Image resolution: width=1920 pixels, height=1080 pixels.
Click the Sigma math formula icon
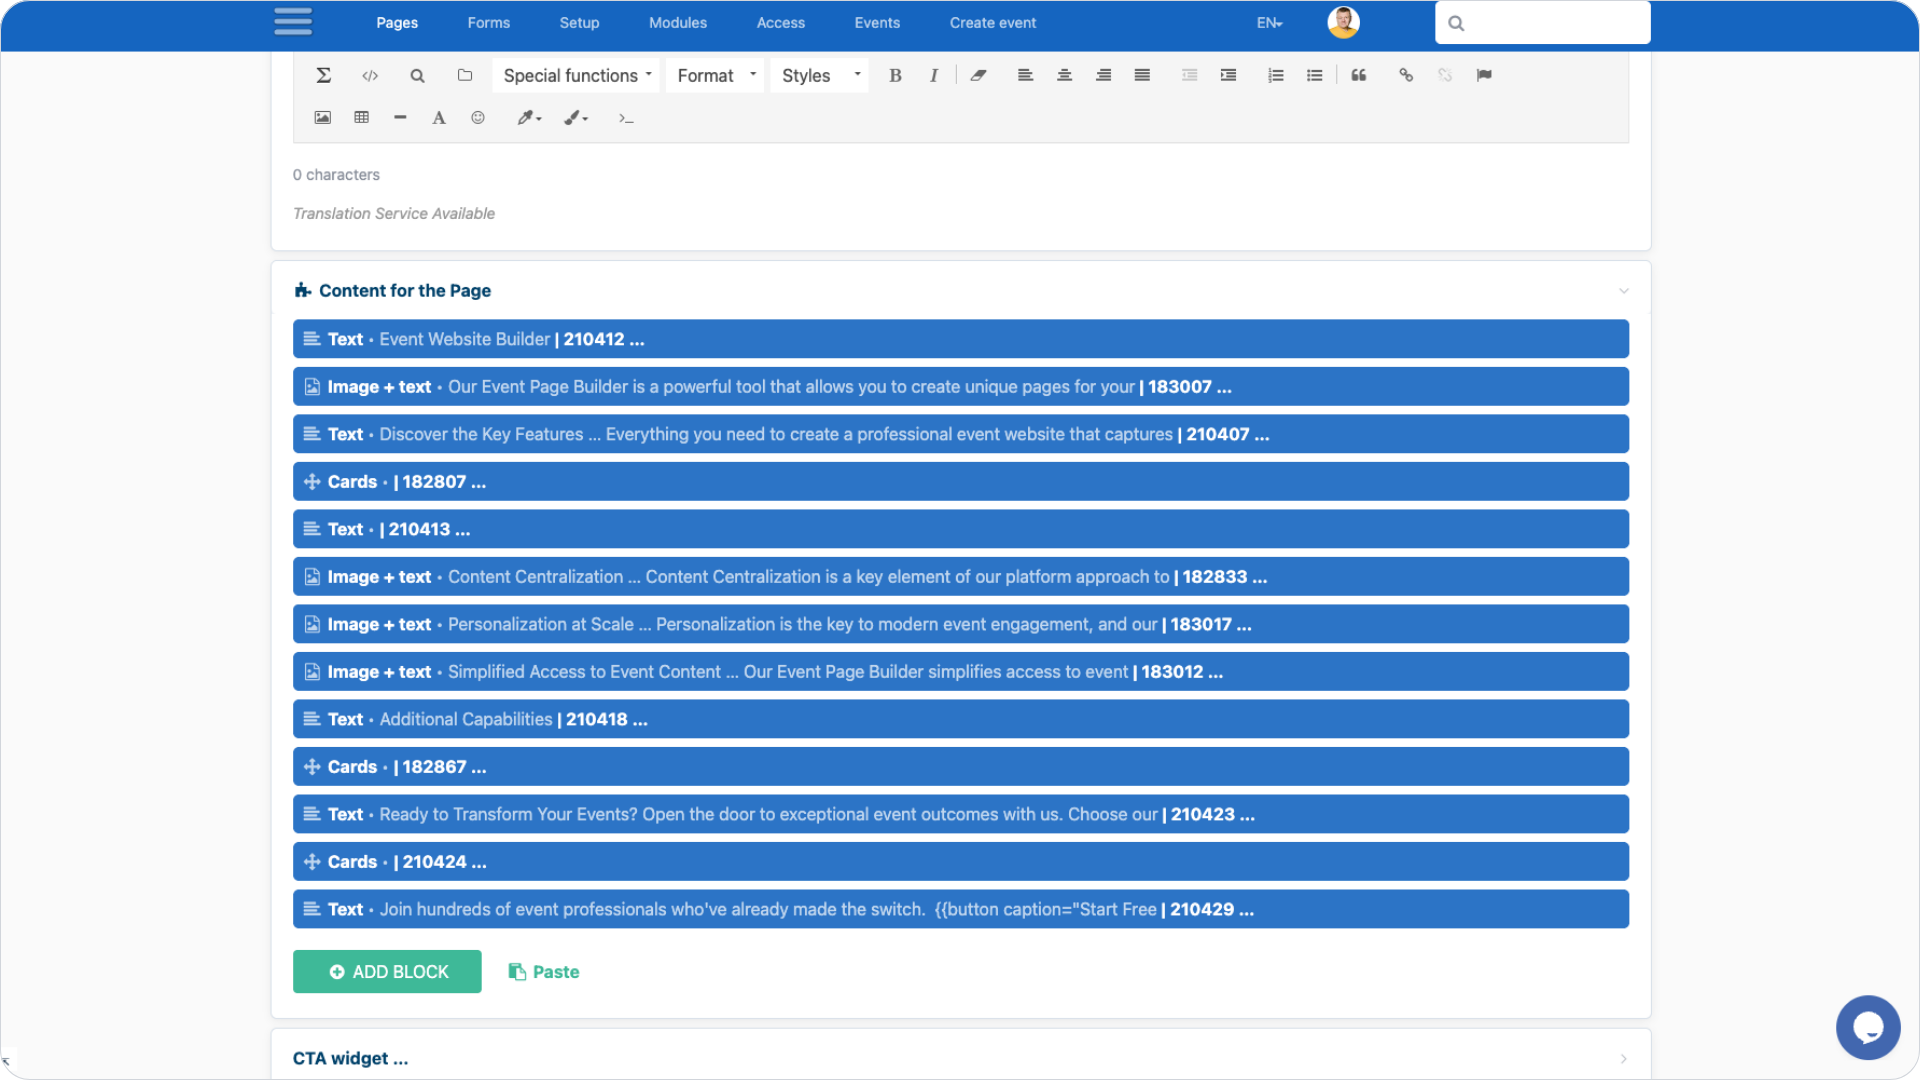323,75
